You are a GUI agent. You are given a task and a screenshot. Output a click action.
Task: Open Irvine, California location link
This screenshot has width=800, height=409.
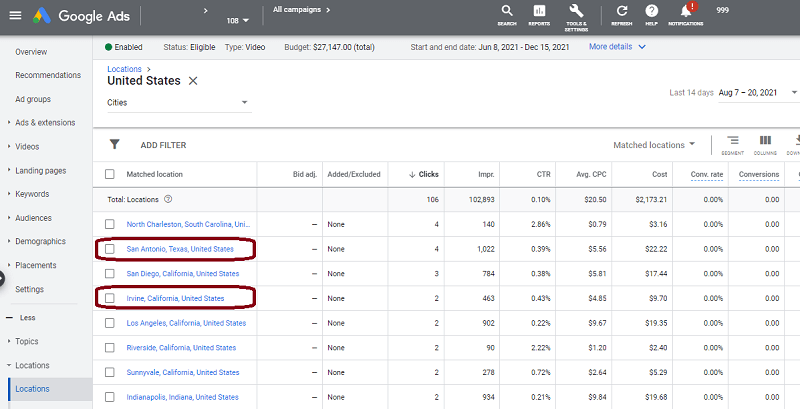pos(175,298)
